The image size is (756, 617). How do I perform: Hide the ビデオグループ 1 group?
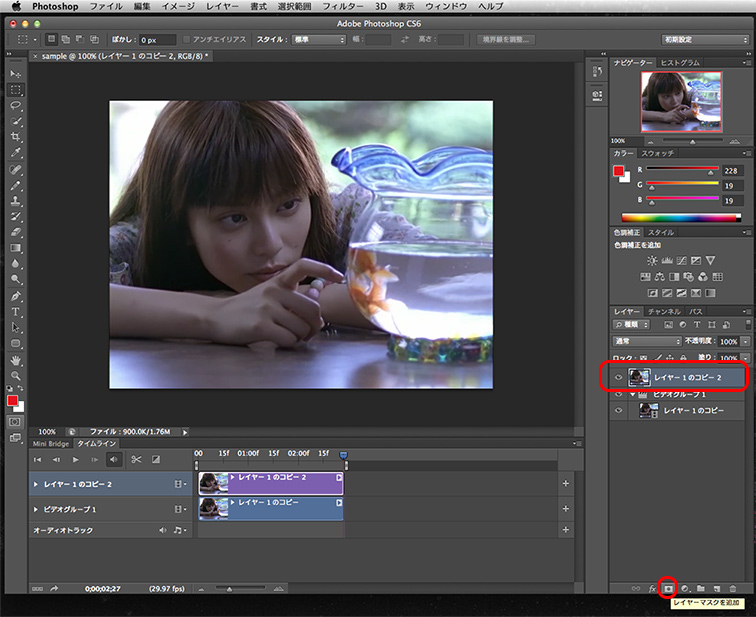coord(618,394)
